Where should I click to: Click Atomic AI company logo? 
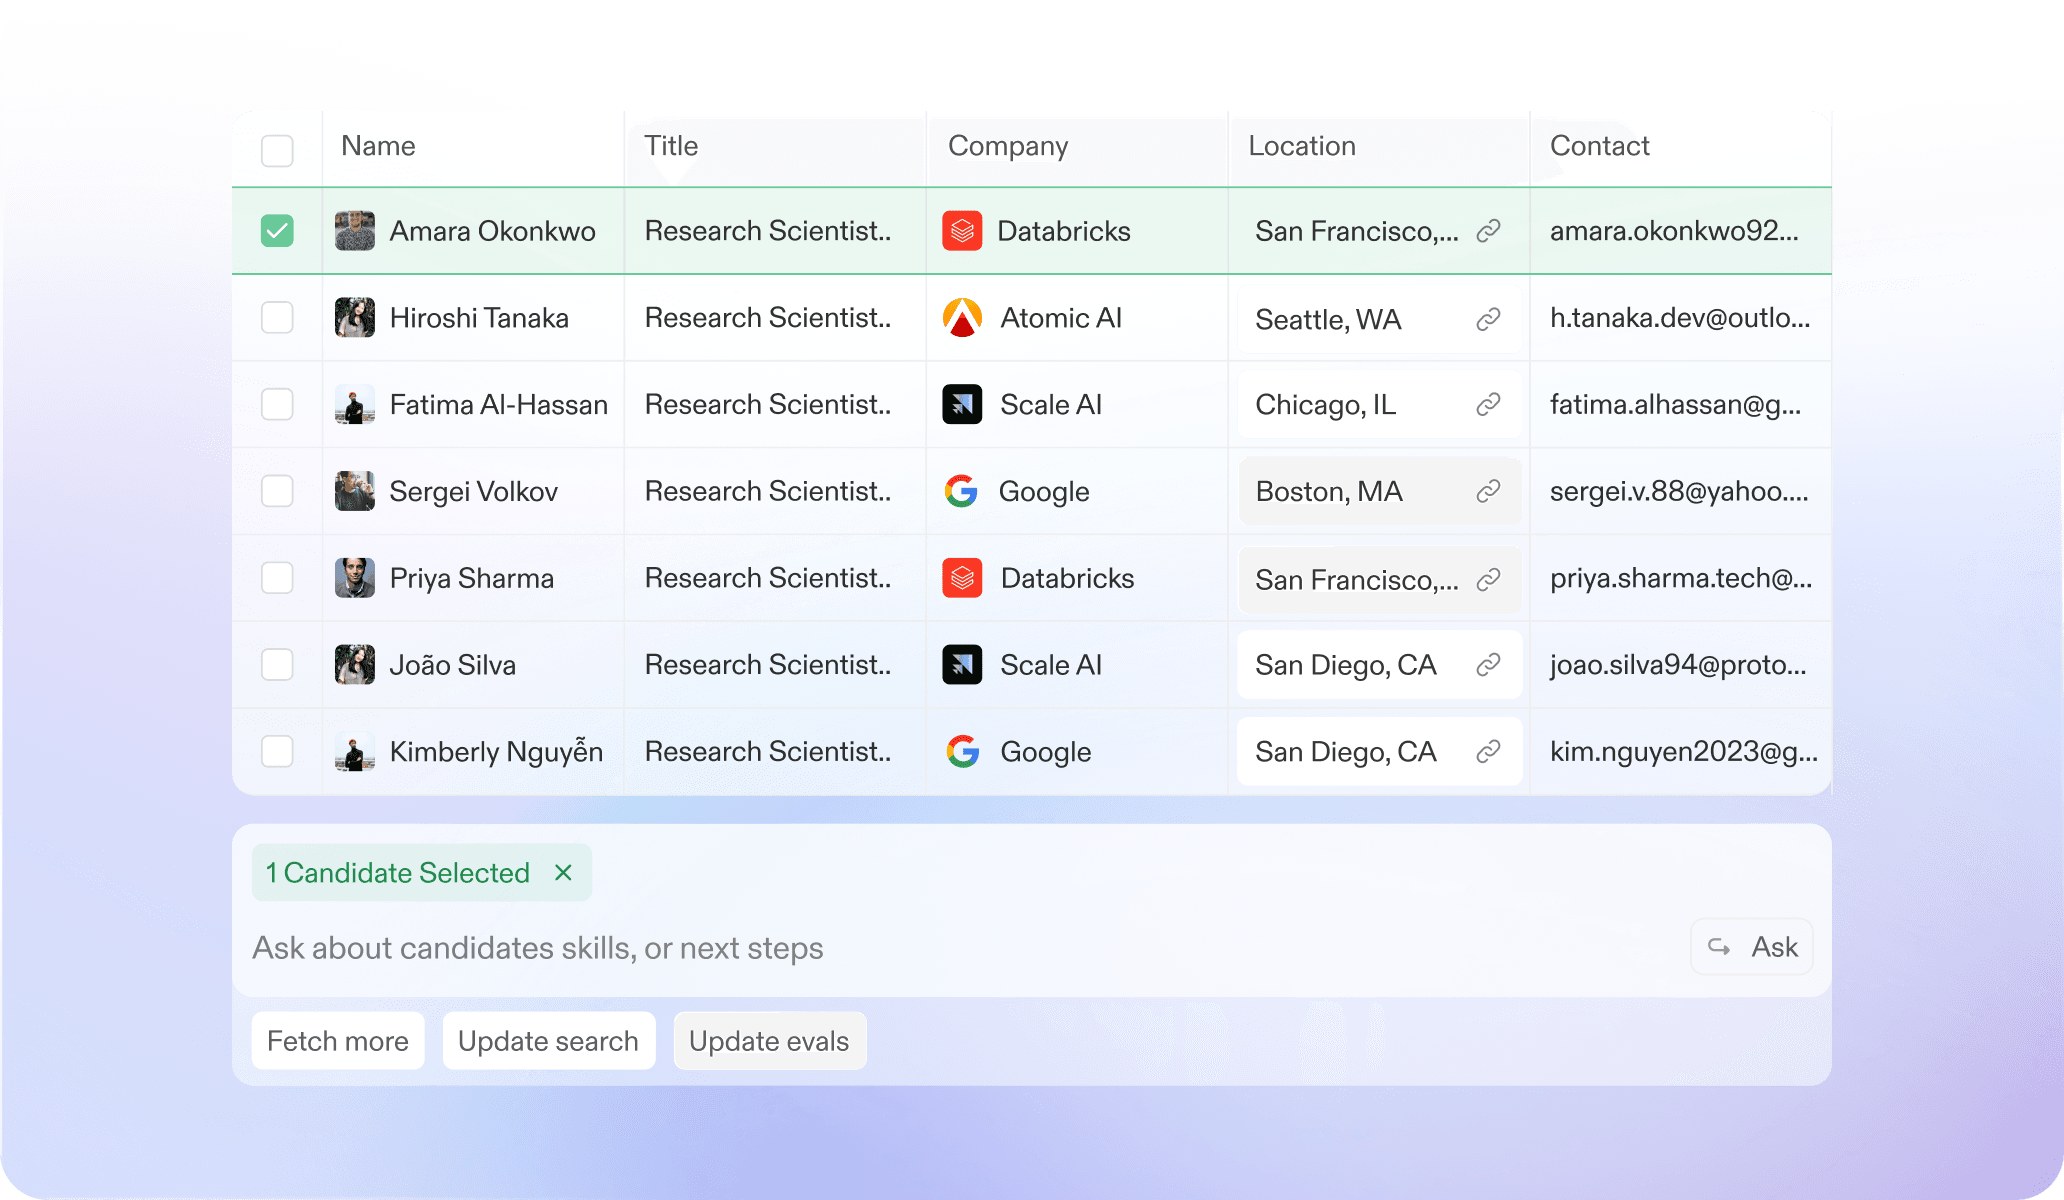(x=962, y=318)
